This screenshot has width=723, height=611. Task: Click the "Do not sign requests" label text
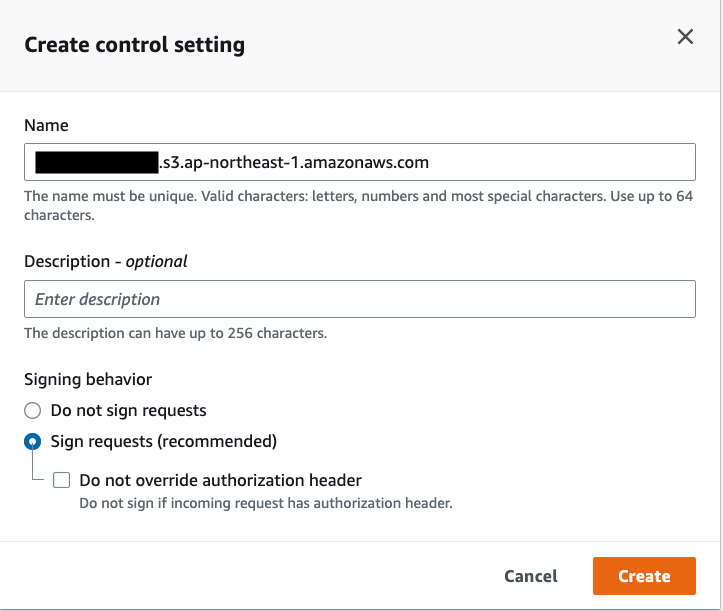tap(128, 410)
